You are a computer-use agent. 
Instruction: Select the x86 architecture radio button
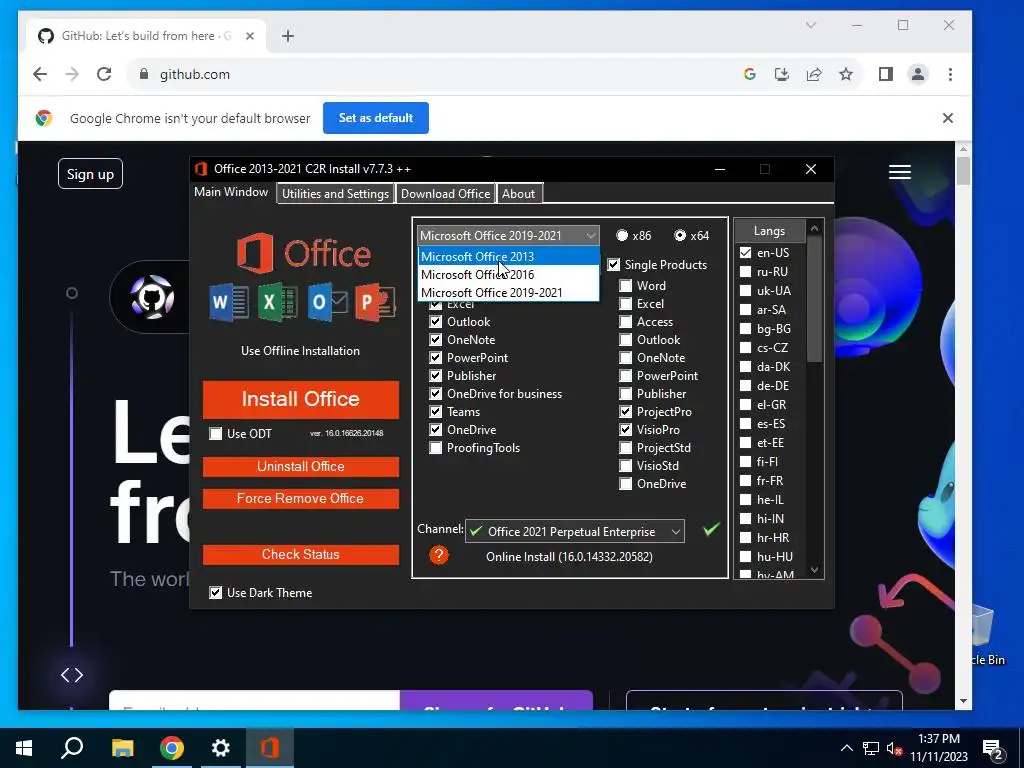tap(622, 235)
